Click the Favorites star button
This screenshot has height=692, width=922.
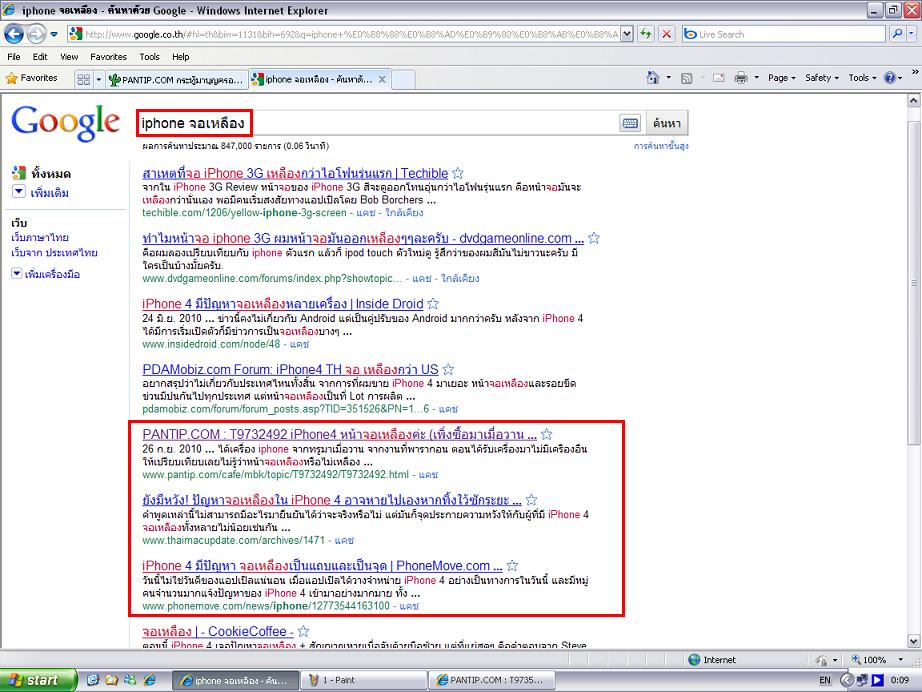pyautogui.click(x=32, y=78)
